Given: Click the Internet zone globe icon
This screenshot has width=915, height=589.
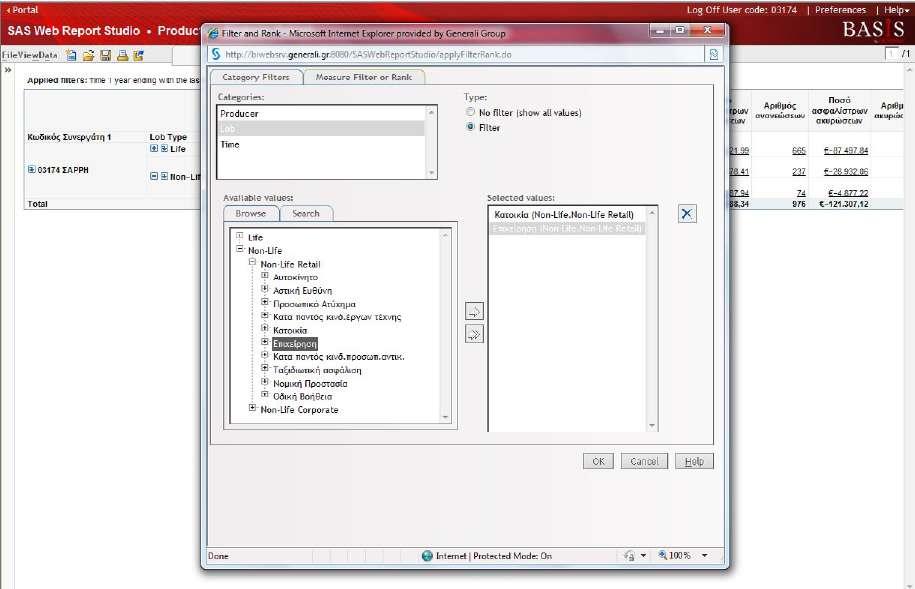Looking at the screenshot, I should (x=427, y=556).
